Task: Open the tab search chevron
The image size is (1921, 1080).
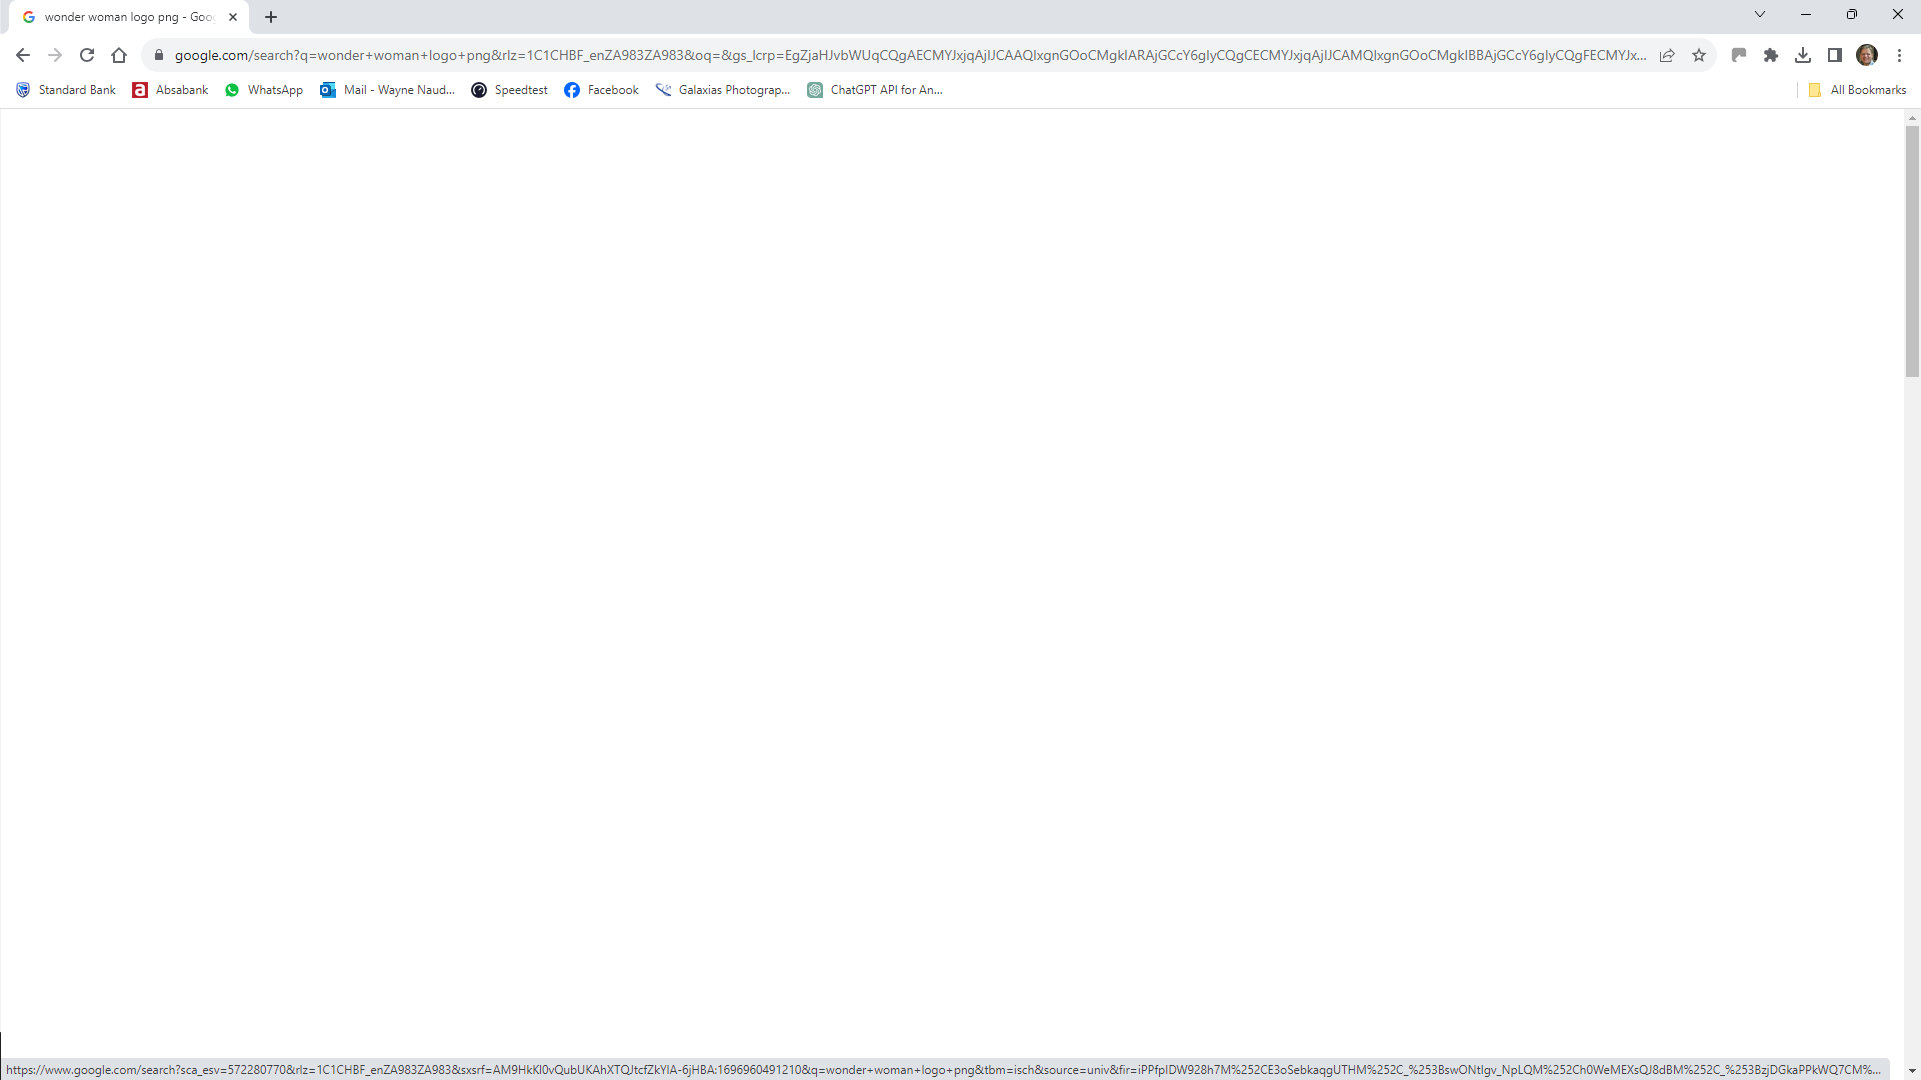Action: pyautogui.click(x=1759, y=14)
